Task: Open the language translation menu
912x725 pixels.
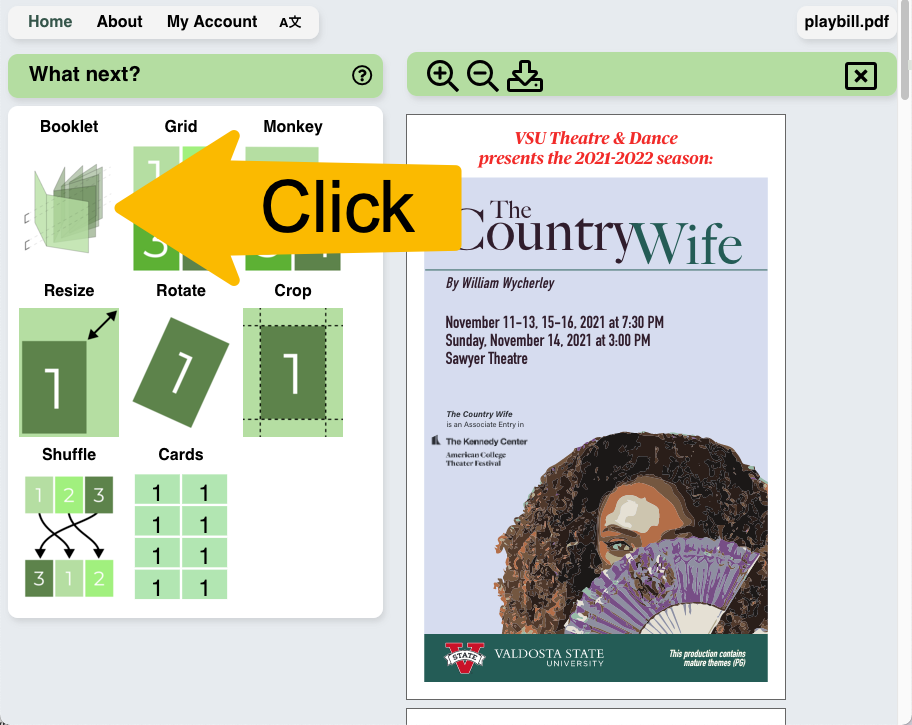Action: 290,22
